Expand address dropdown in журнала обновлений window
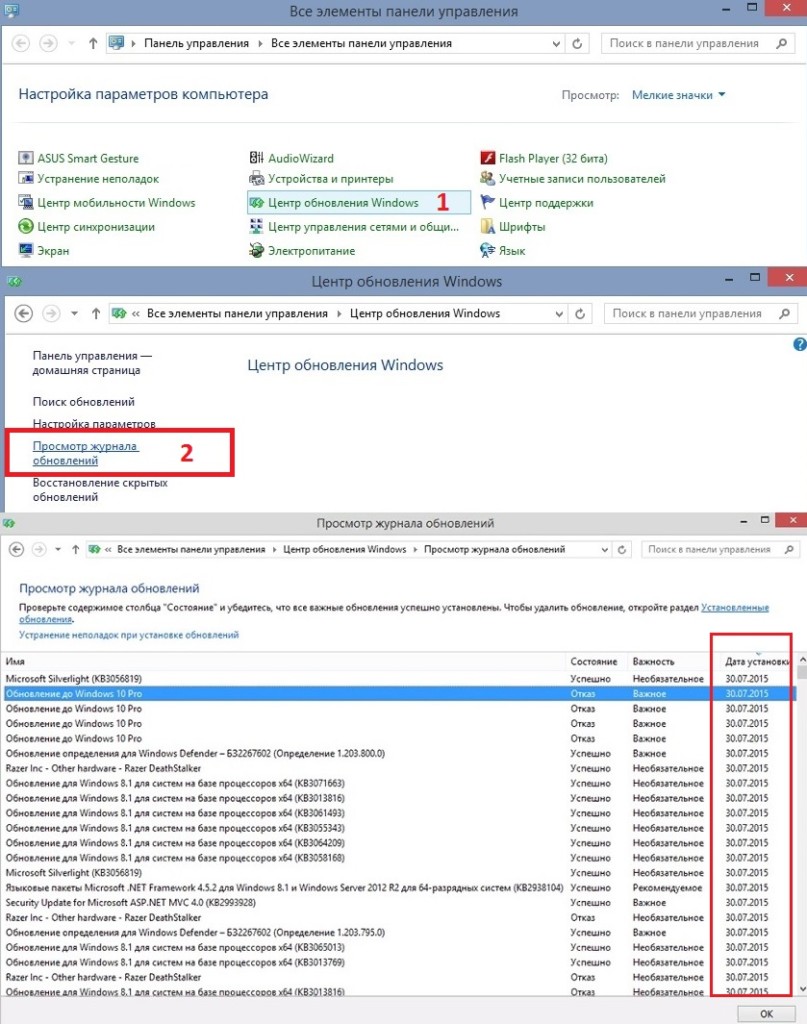The image size is (807, 1024). (x=605, y=550)
